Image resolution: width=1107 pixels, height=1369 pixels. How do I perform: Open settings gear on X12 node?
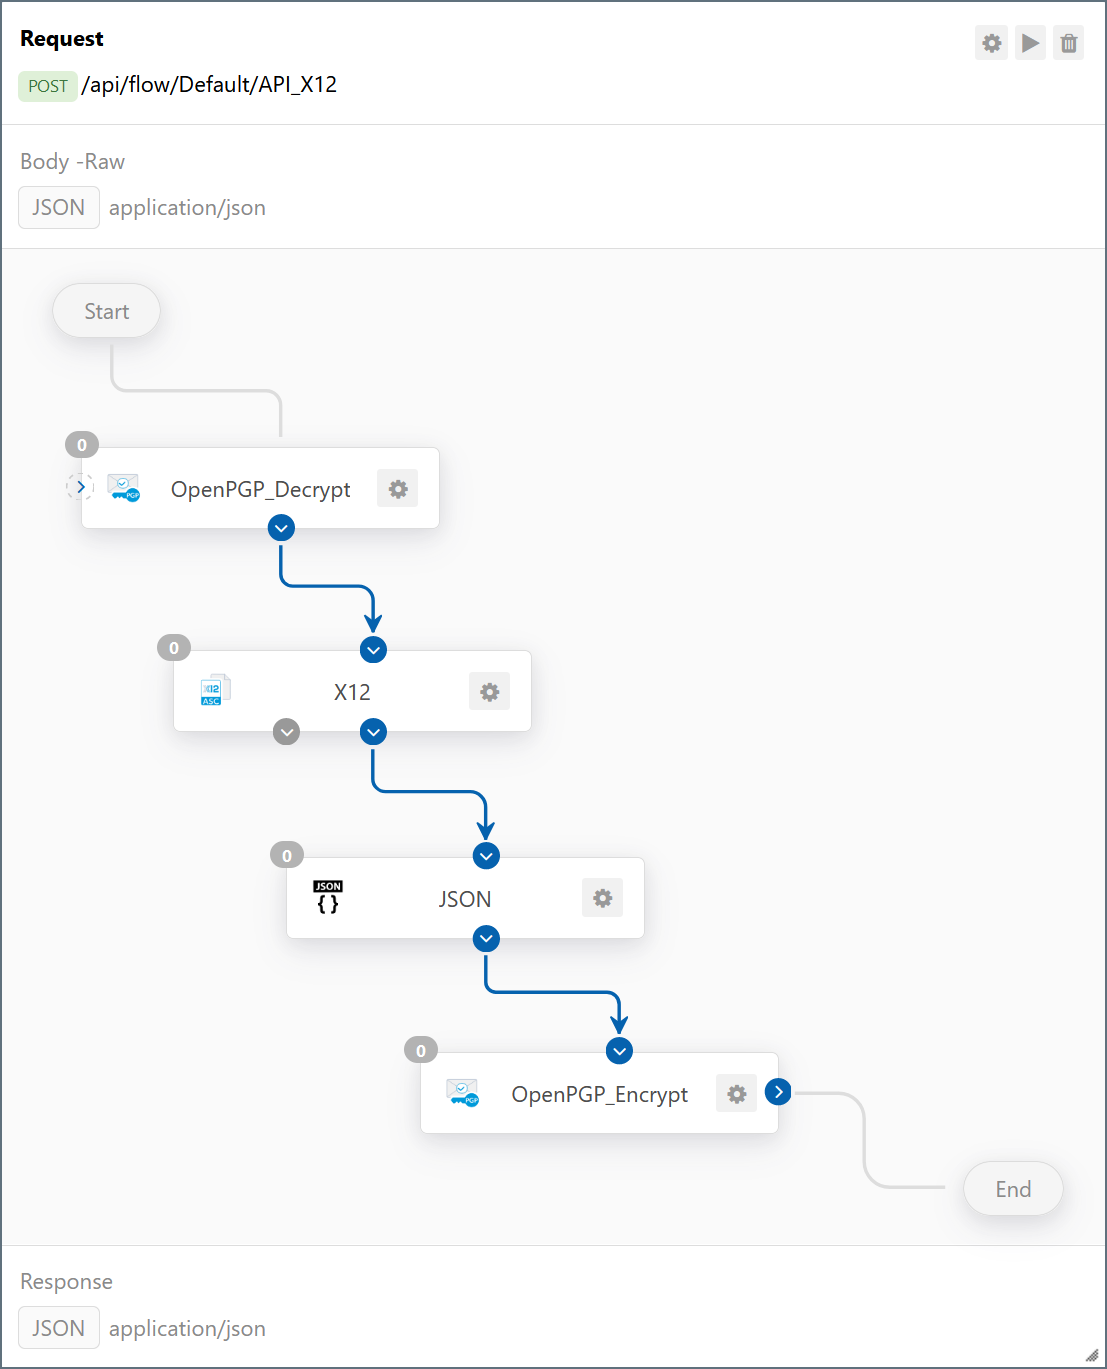489,692
